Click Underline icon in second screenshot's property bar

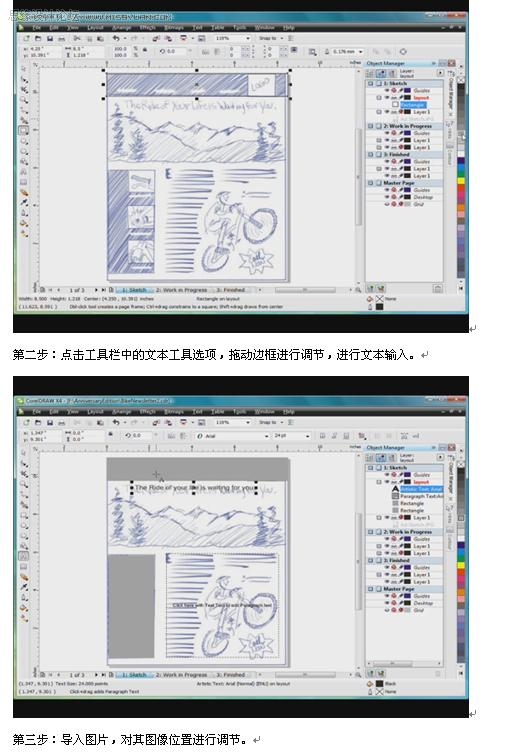[346, 436]
